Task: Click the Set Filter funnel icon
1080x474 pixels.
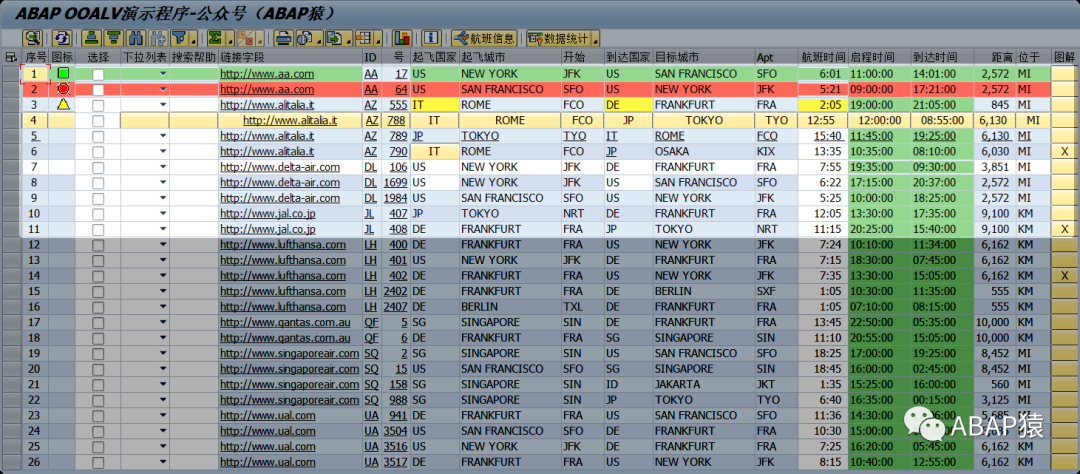Action: tap(178, 38)
